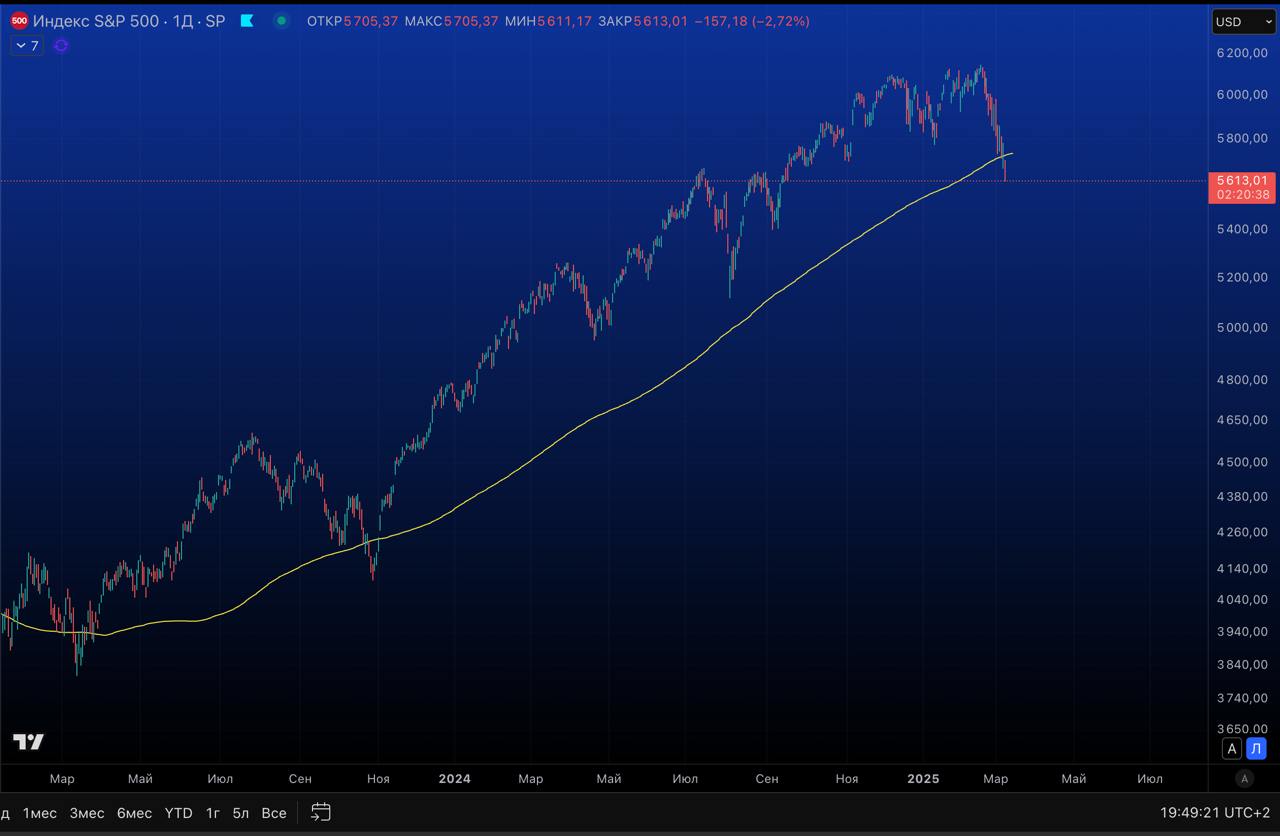Viewport: 1280px width, 836px height.
Task: Expand the collapsed indicators list showing 7
Action: 27,46
